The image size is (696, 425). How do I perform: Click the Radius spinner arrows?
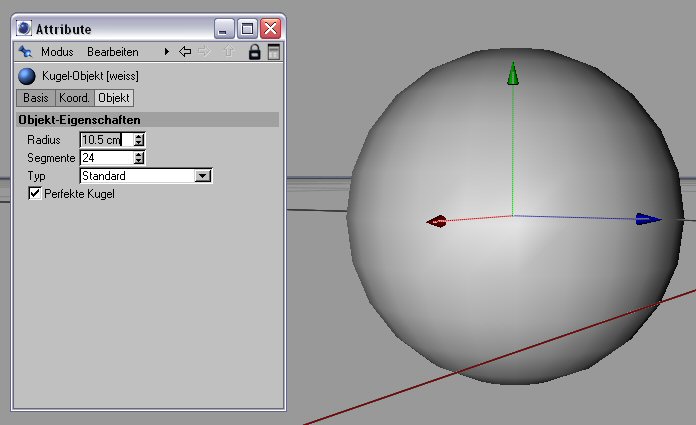coord(139,140)
